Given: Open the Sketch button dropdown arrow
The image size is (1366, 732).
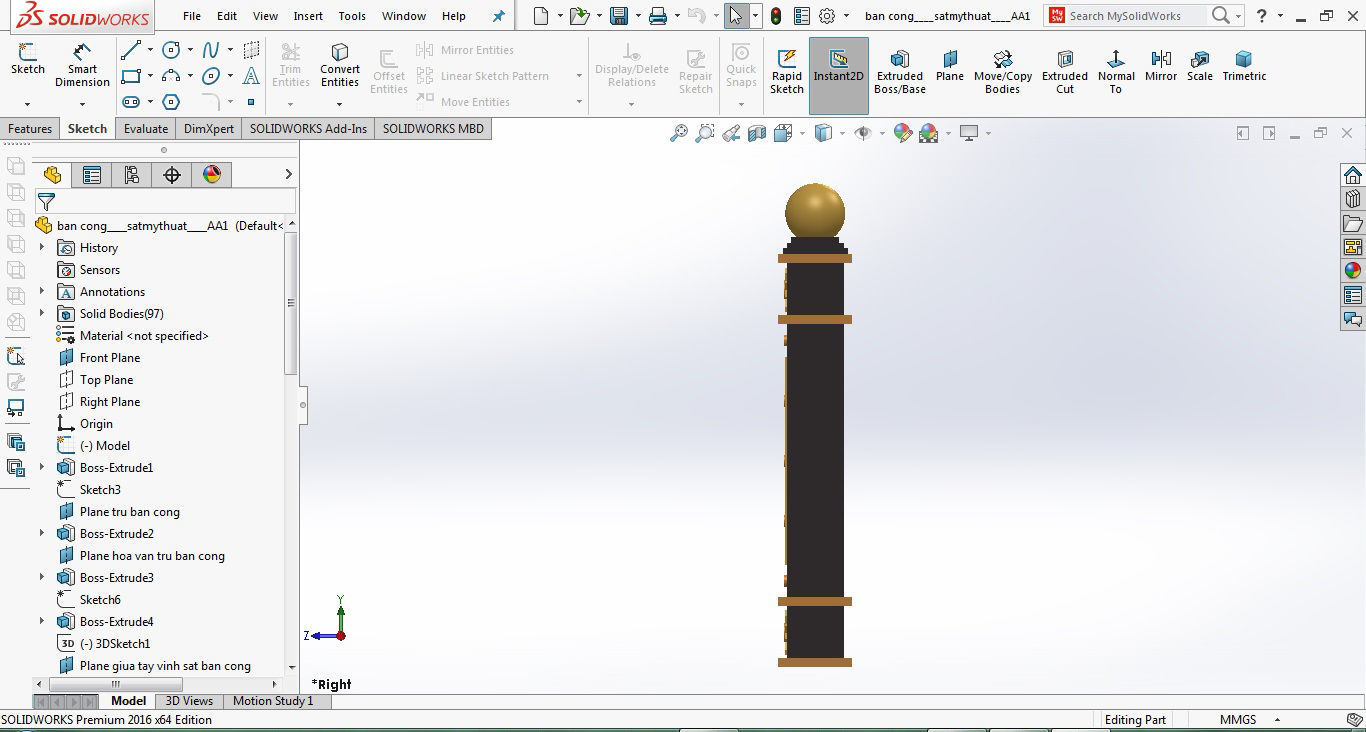Looking at the screenshot, I should tap(27, 104).
